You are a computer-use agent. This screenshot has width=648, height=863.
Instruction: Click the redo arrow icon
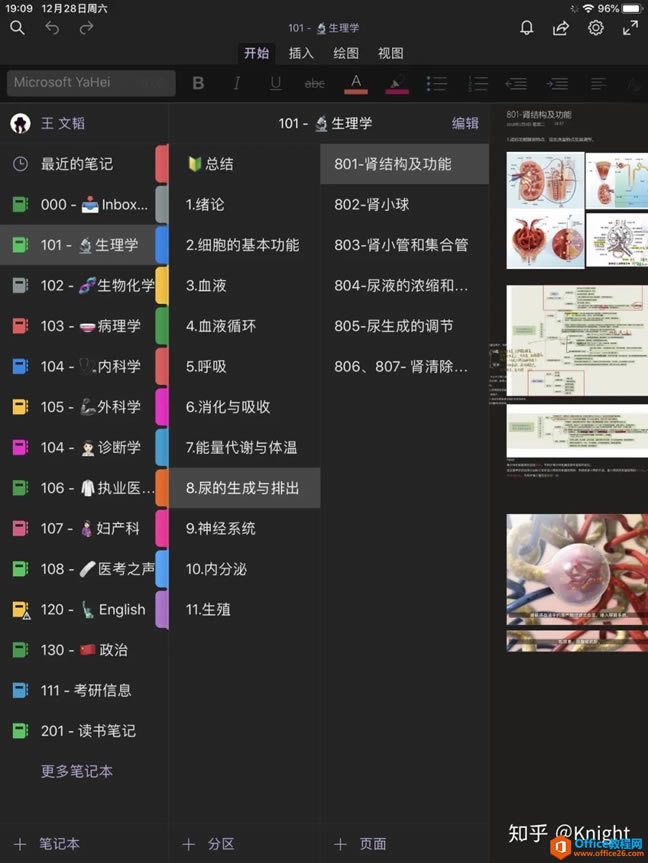tap(86, 28)
